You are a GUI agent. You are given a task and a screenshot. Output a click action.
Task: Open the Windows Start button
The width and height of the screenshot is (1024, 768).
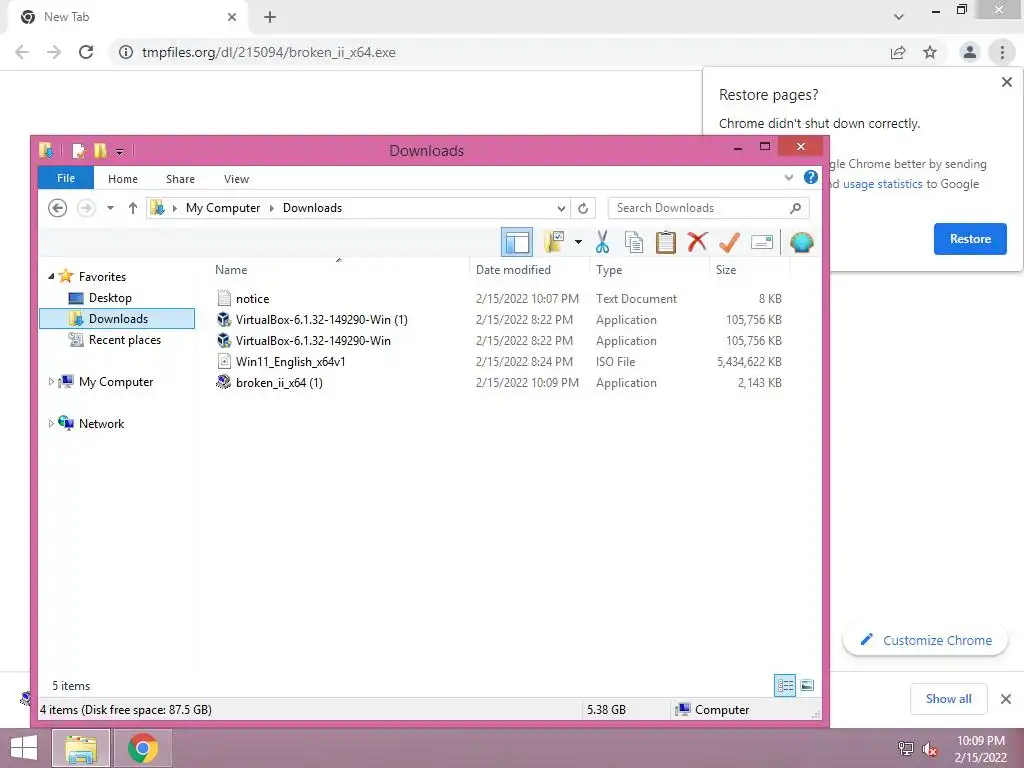coord(24,748)
